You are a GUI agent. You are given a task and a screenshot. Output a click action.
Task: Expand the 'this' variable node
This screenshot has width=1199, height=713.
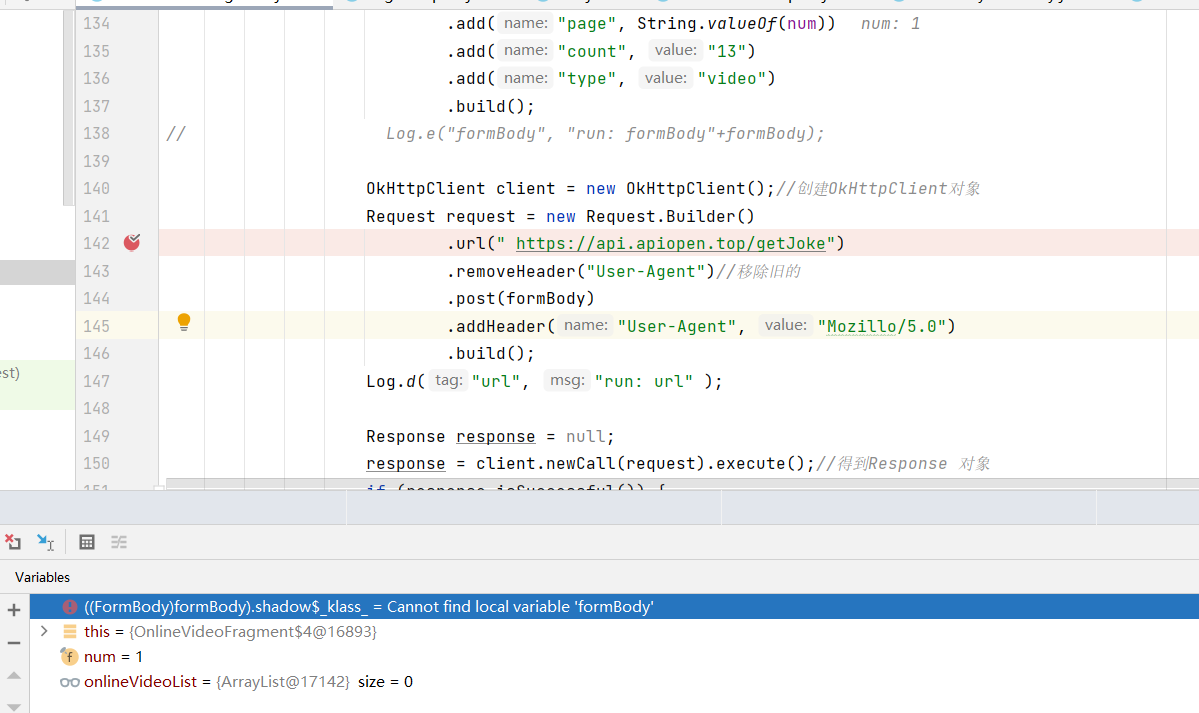point(44,631)
